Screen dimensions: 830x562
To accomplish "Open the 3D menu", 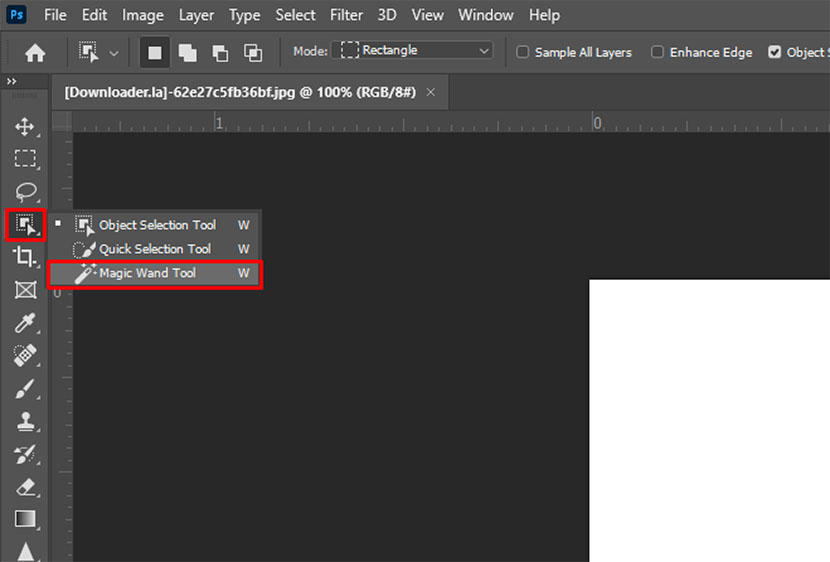I will [386, 15].
